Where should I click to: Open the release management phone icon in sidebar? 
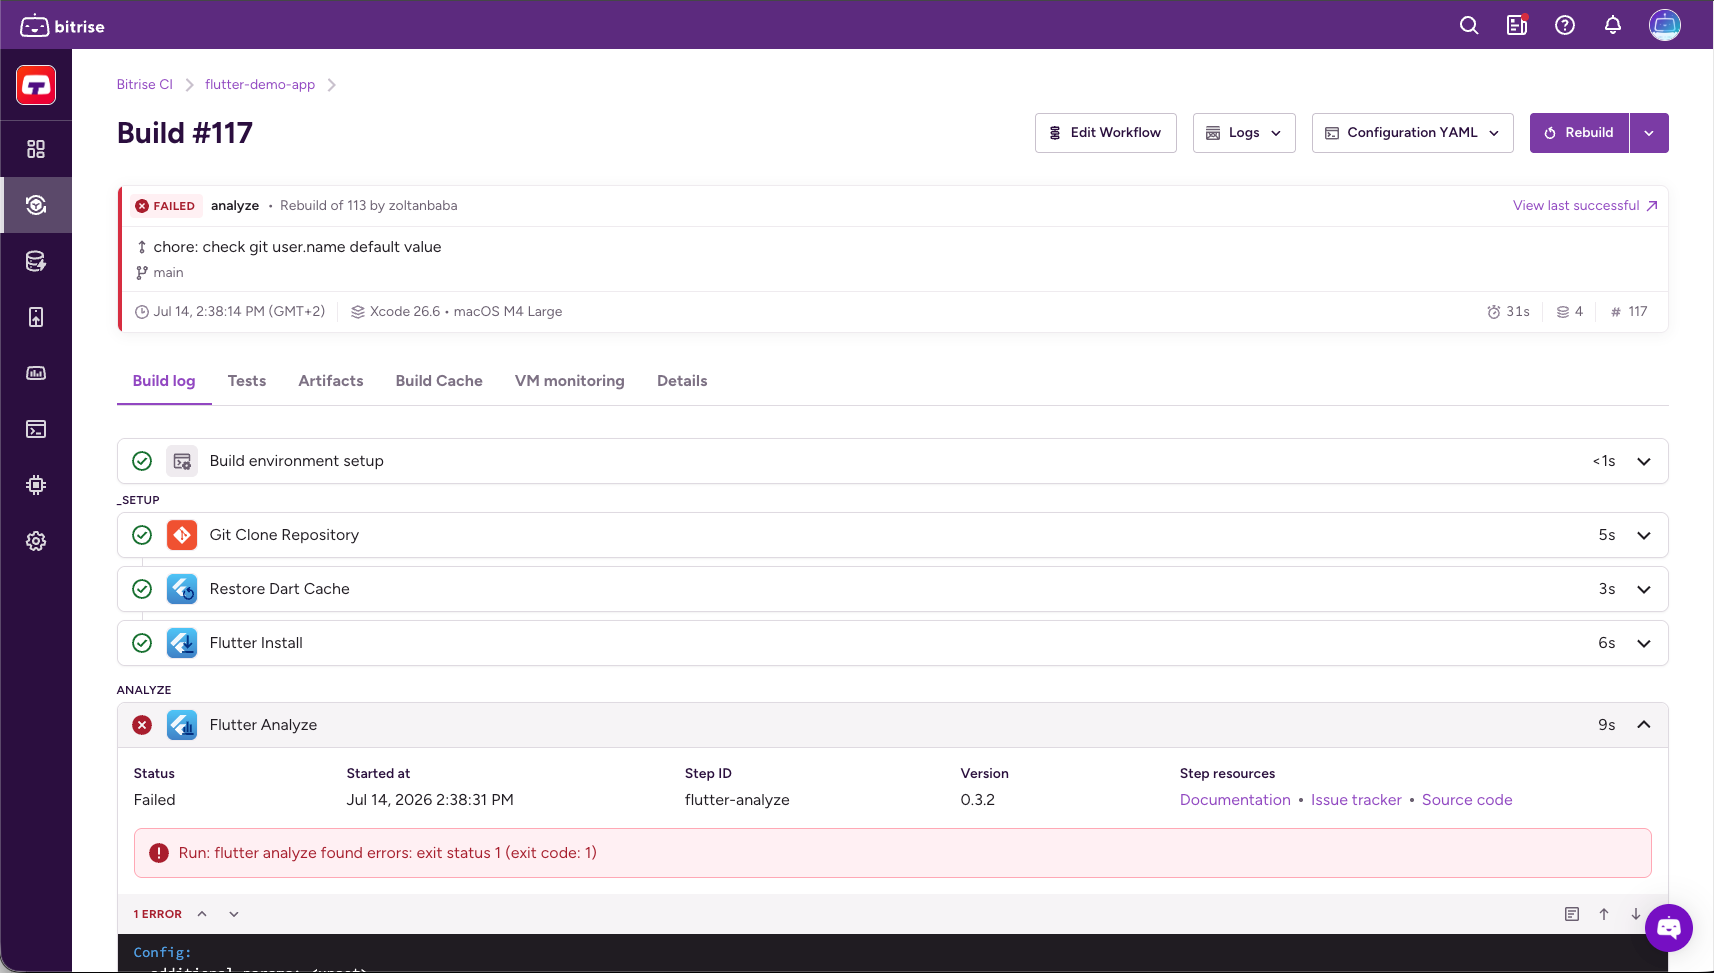[36, 317]
